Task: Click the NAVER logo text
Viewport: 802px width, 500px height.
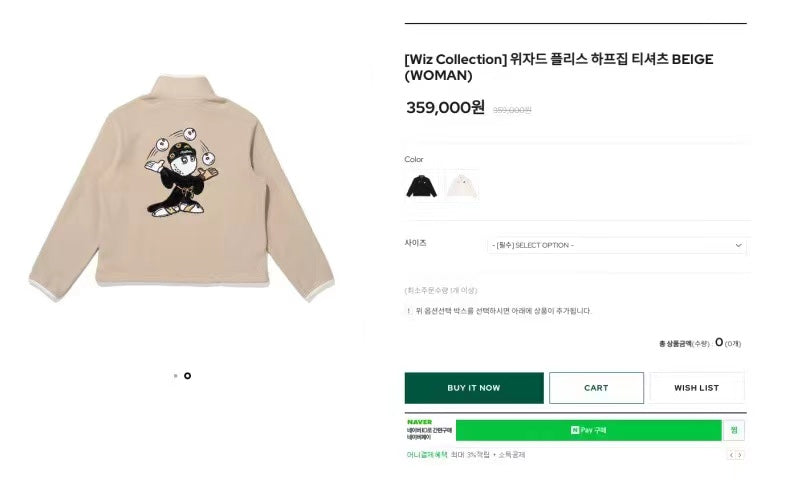Action: click(419, 422)
